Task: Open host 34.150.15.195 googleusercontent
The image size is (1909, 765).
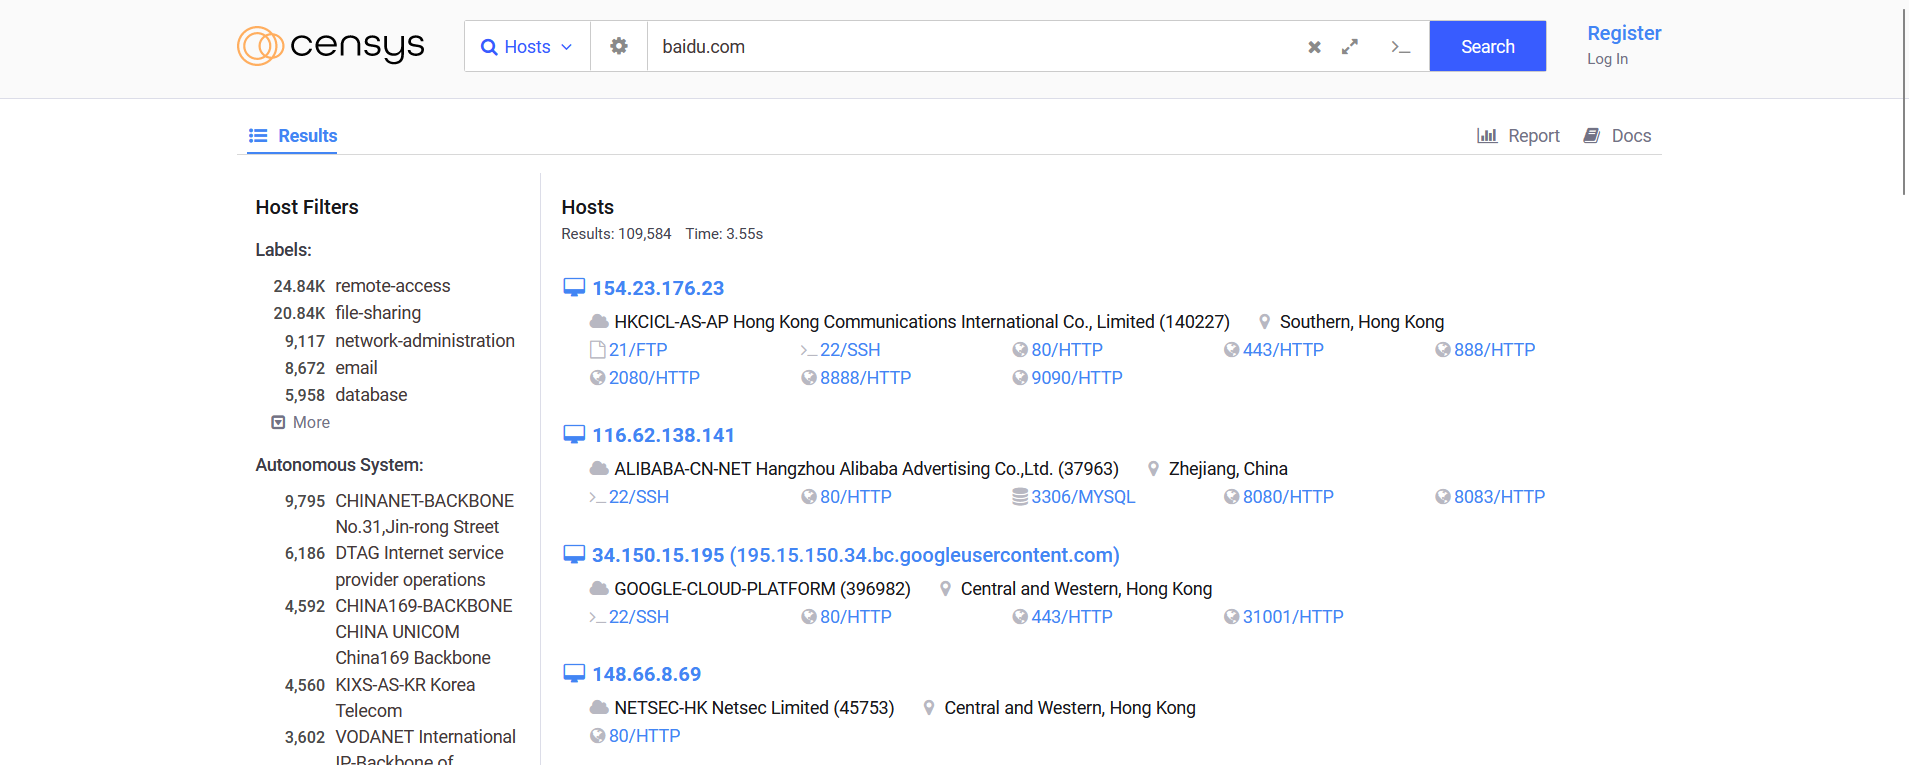Action: [855, 555]
